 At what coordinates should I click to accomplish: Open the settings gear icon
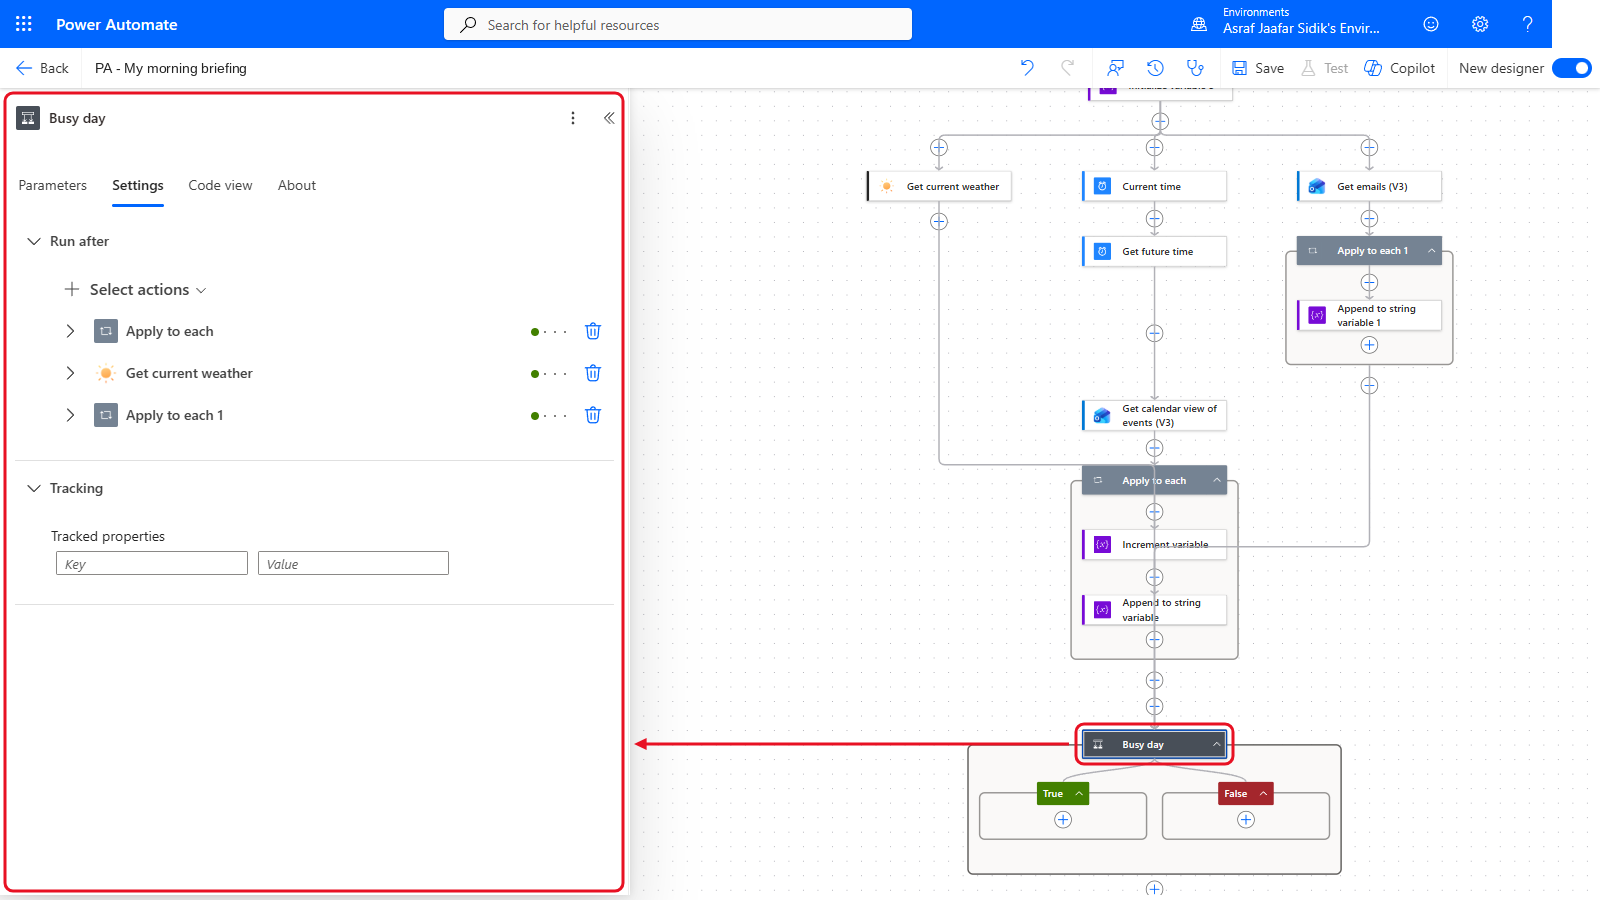tap(1480, 24)
